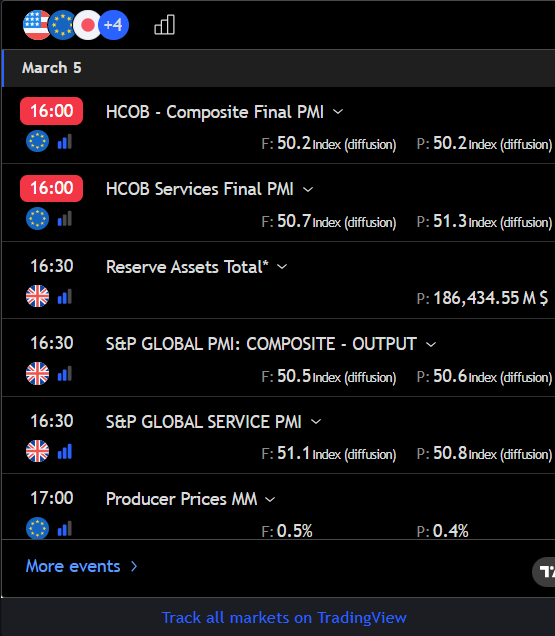Open the More events link
The image size is (555, 636).
(x=82, y=566)
